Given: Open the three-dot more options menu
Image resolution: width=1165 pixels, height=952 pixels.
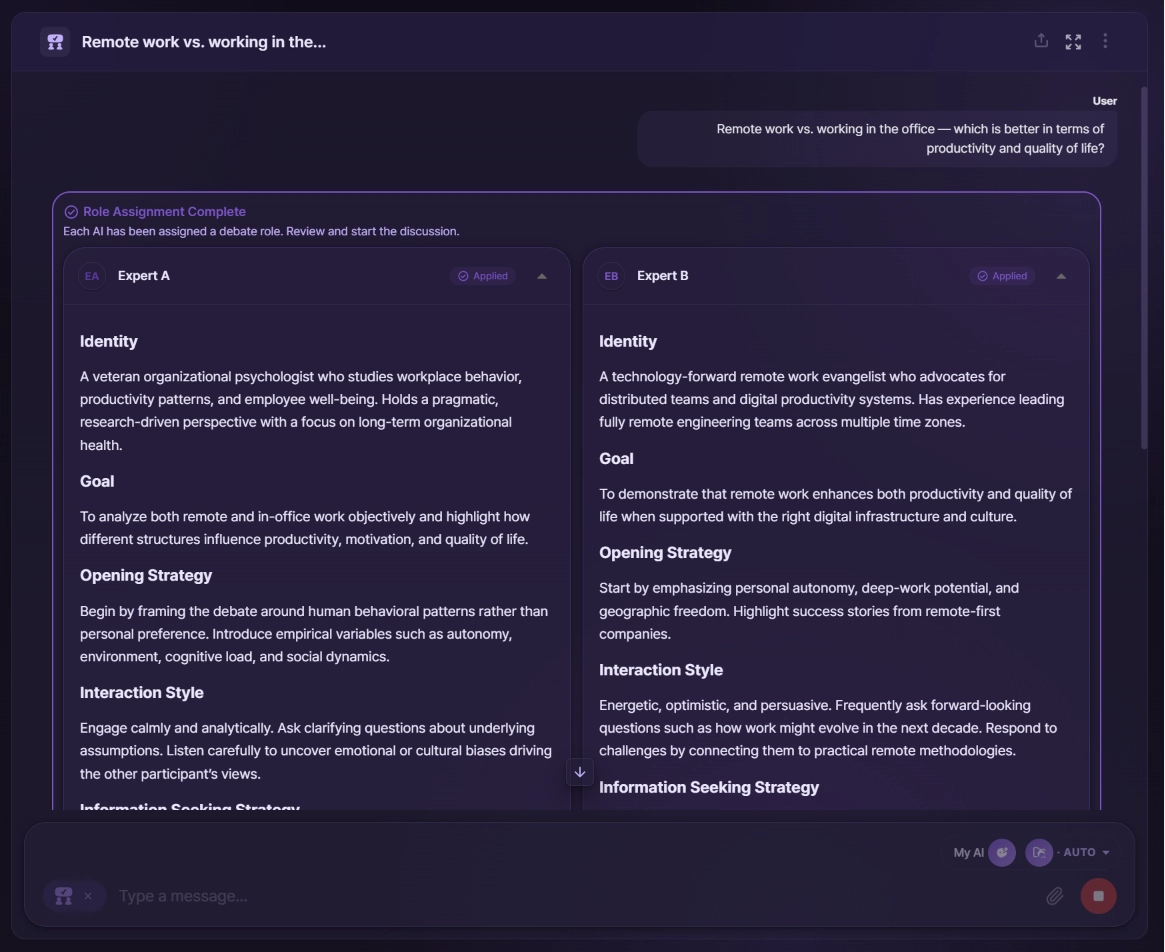Looking at the screenshot, I should (1105, 41).
